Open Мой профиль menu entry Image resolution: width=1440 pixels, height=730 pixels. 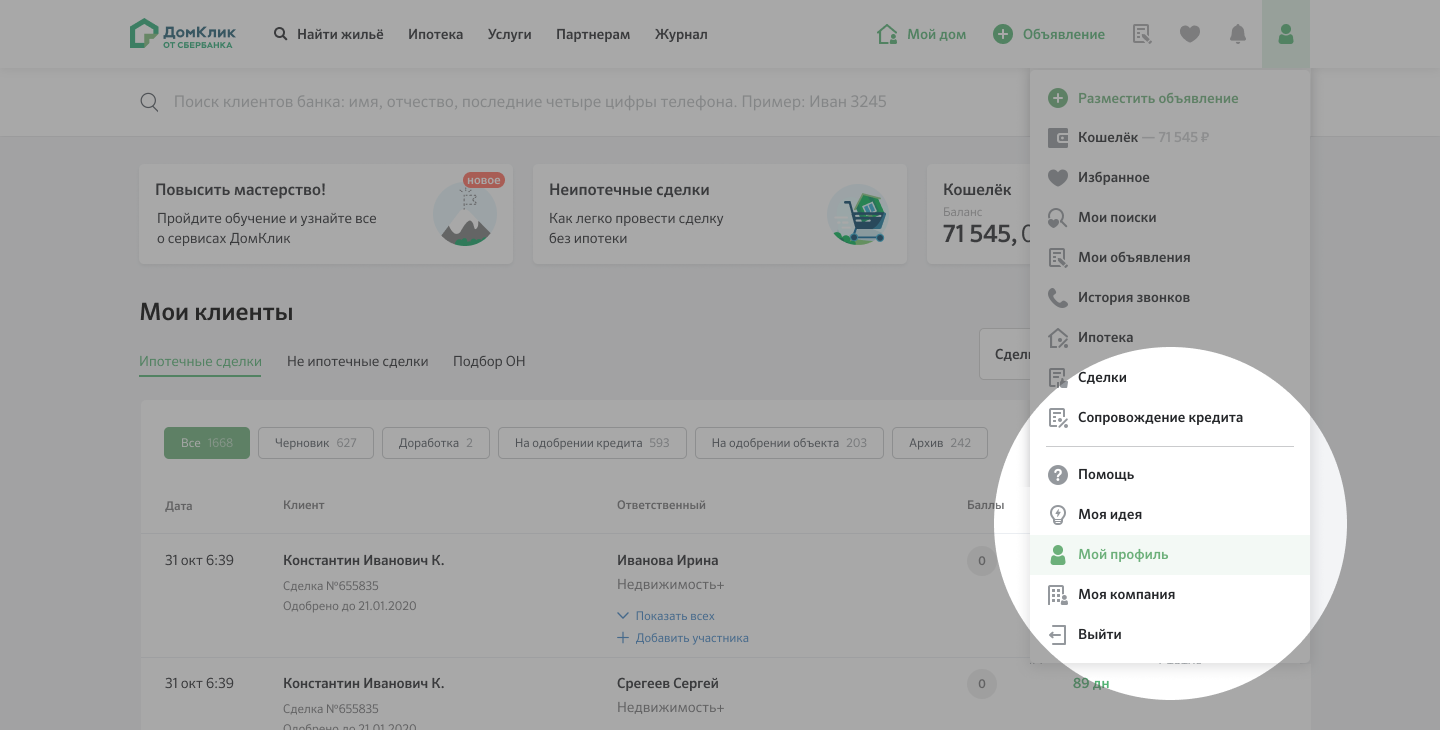coord(1170,555)
